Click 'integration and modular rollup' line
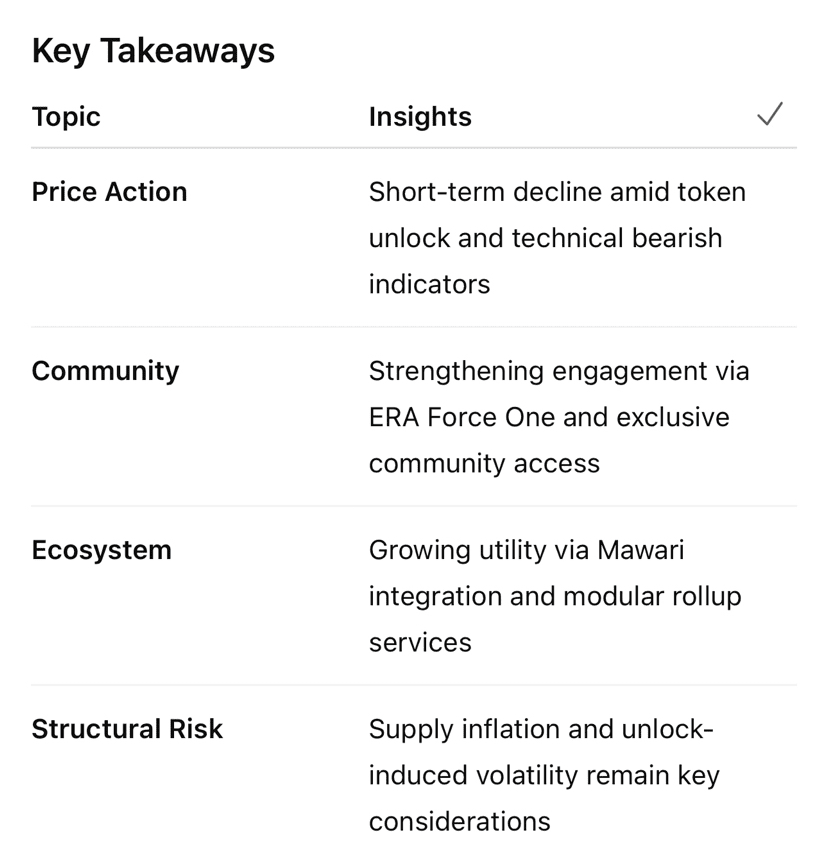This screenshot has height=867, width=828. (555, 597)
